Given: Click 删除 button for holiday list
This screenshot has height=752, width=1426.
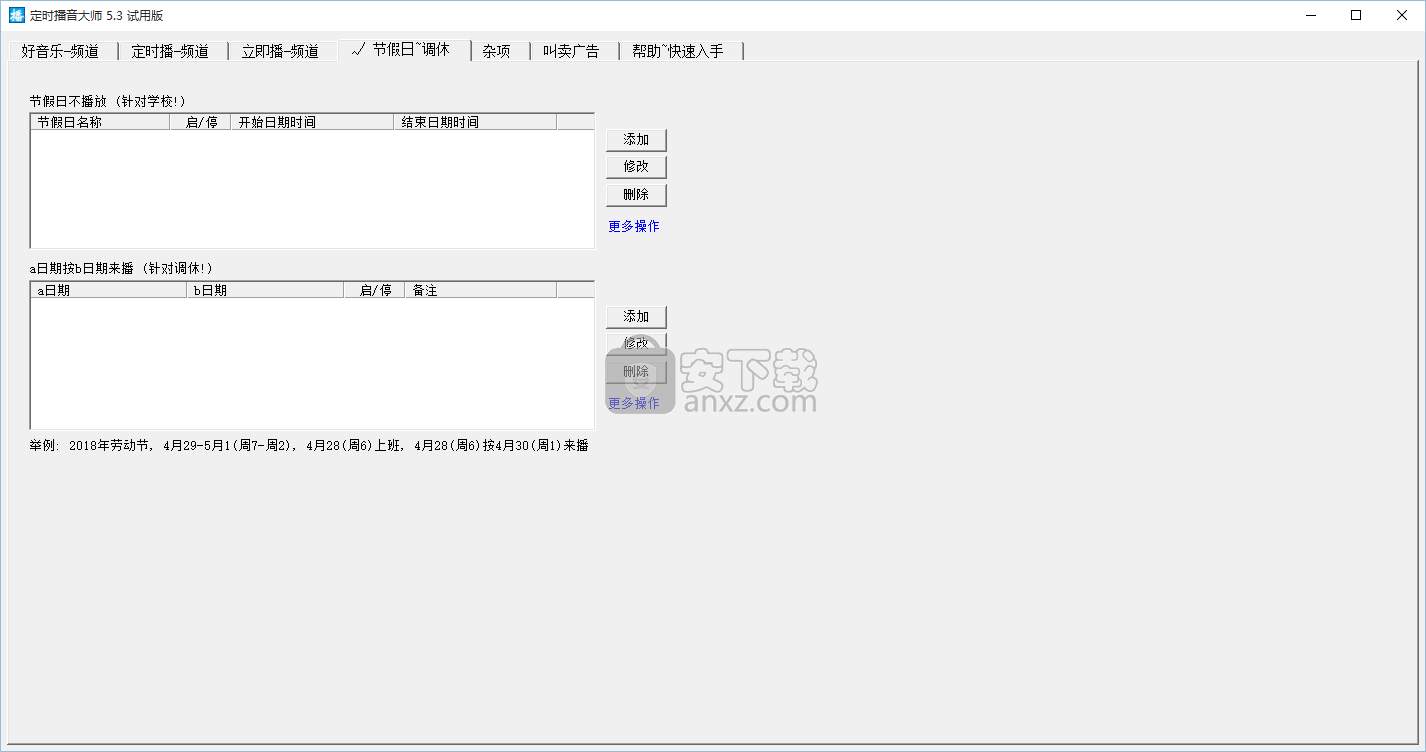Looking at the screenshot, I should click(636, 194).
